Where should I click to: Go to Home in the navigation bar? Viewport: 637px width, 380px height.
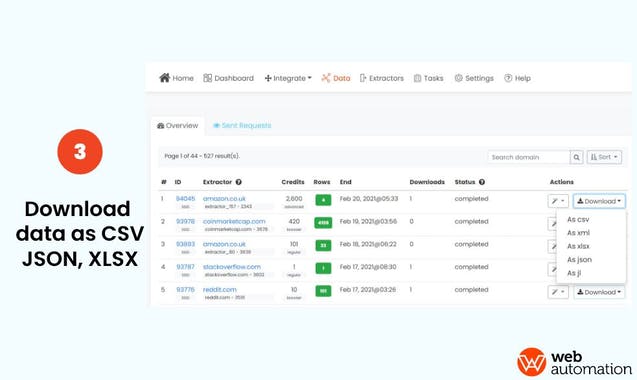[x=176, y=78]
